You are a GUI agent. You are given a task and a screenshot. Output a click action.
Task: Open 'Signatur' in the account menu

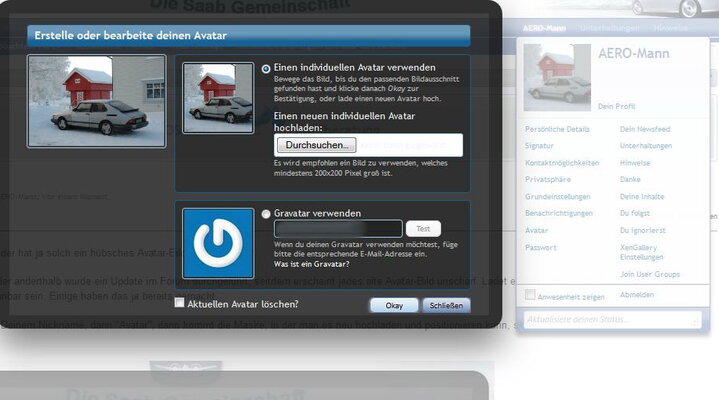point(539,146)
